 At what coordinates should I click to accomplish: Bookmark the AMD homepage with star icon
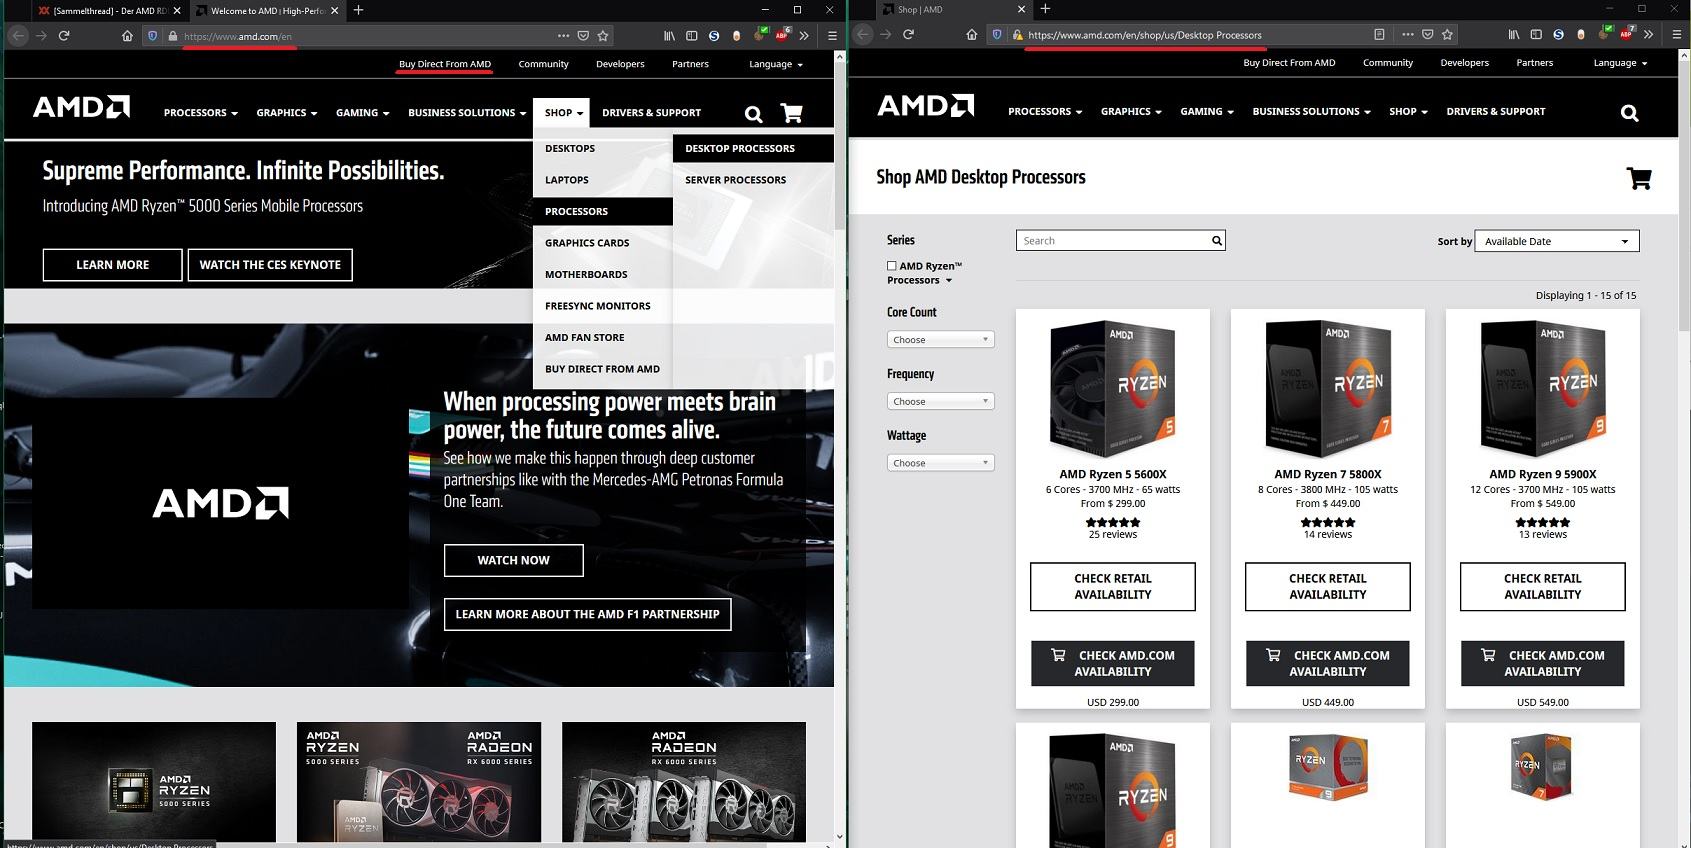point(603,35)
